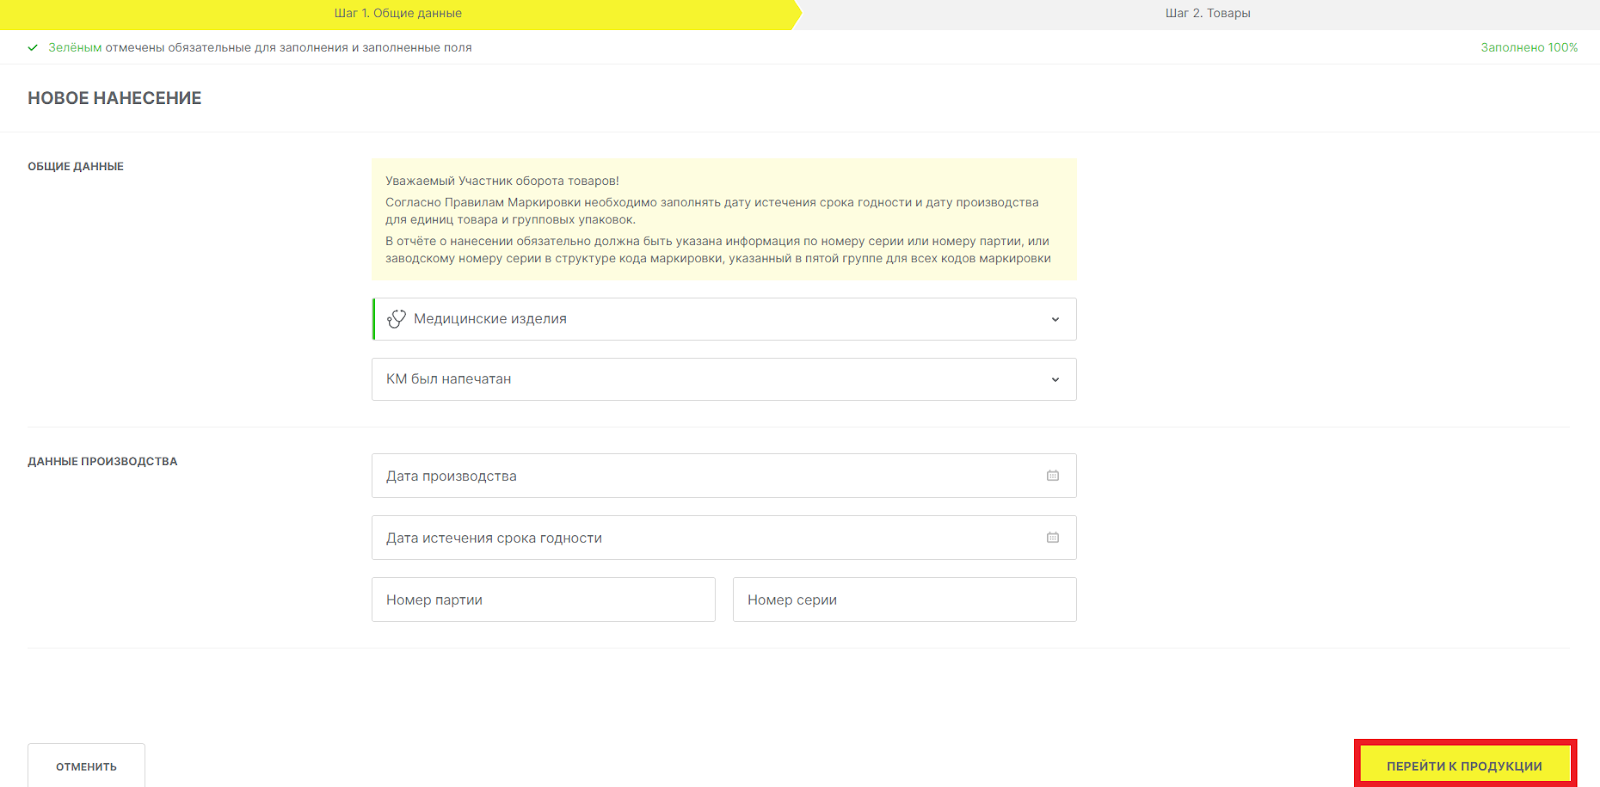The width and height of the screenshot is (1600, 787).
Task: Click calendar icon in Дата истечения срока годности field
Action: (1053, 538)
